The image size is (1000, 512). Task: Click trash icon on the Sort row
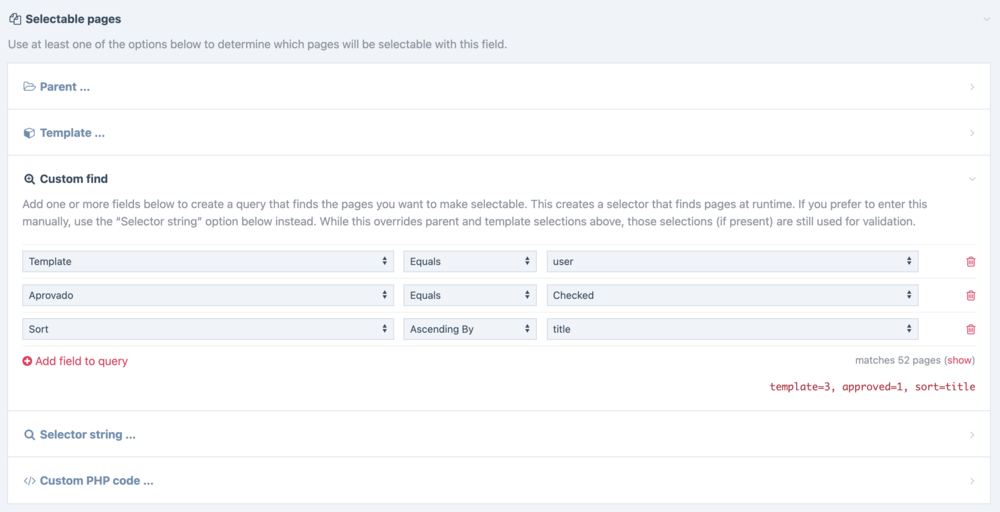970,329
